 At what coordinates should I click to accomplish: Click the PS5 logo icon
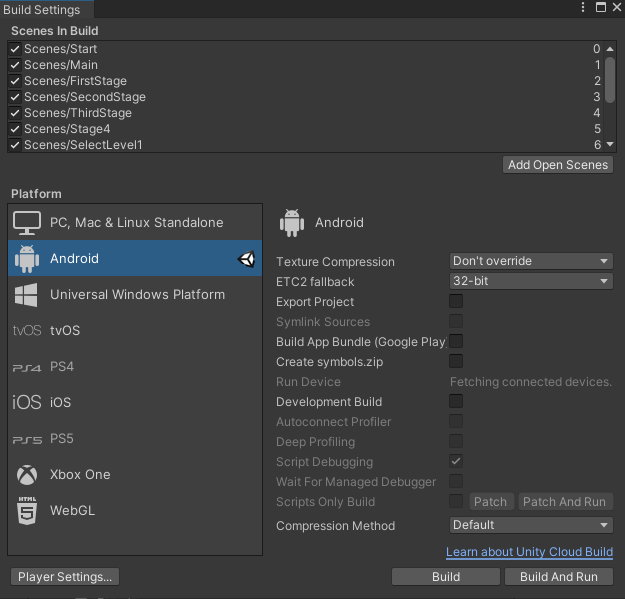pyautogui.click(x=27, y=440)
